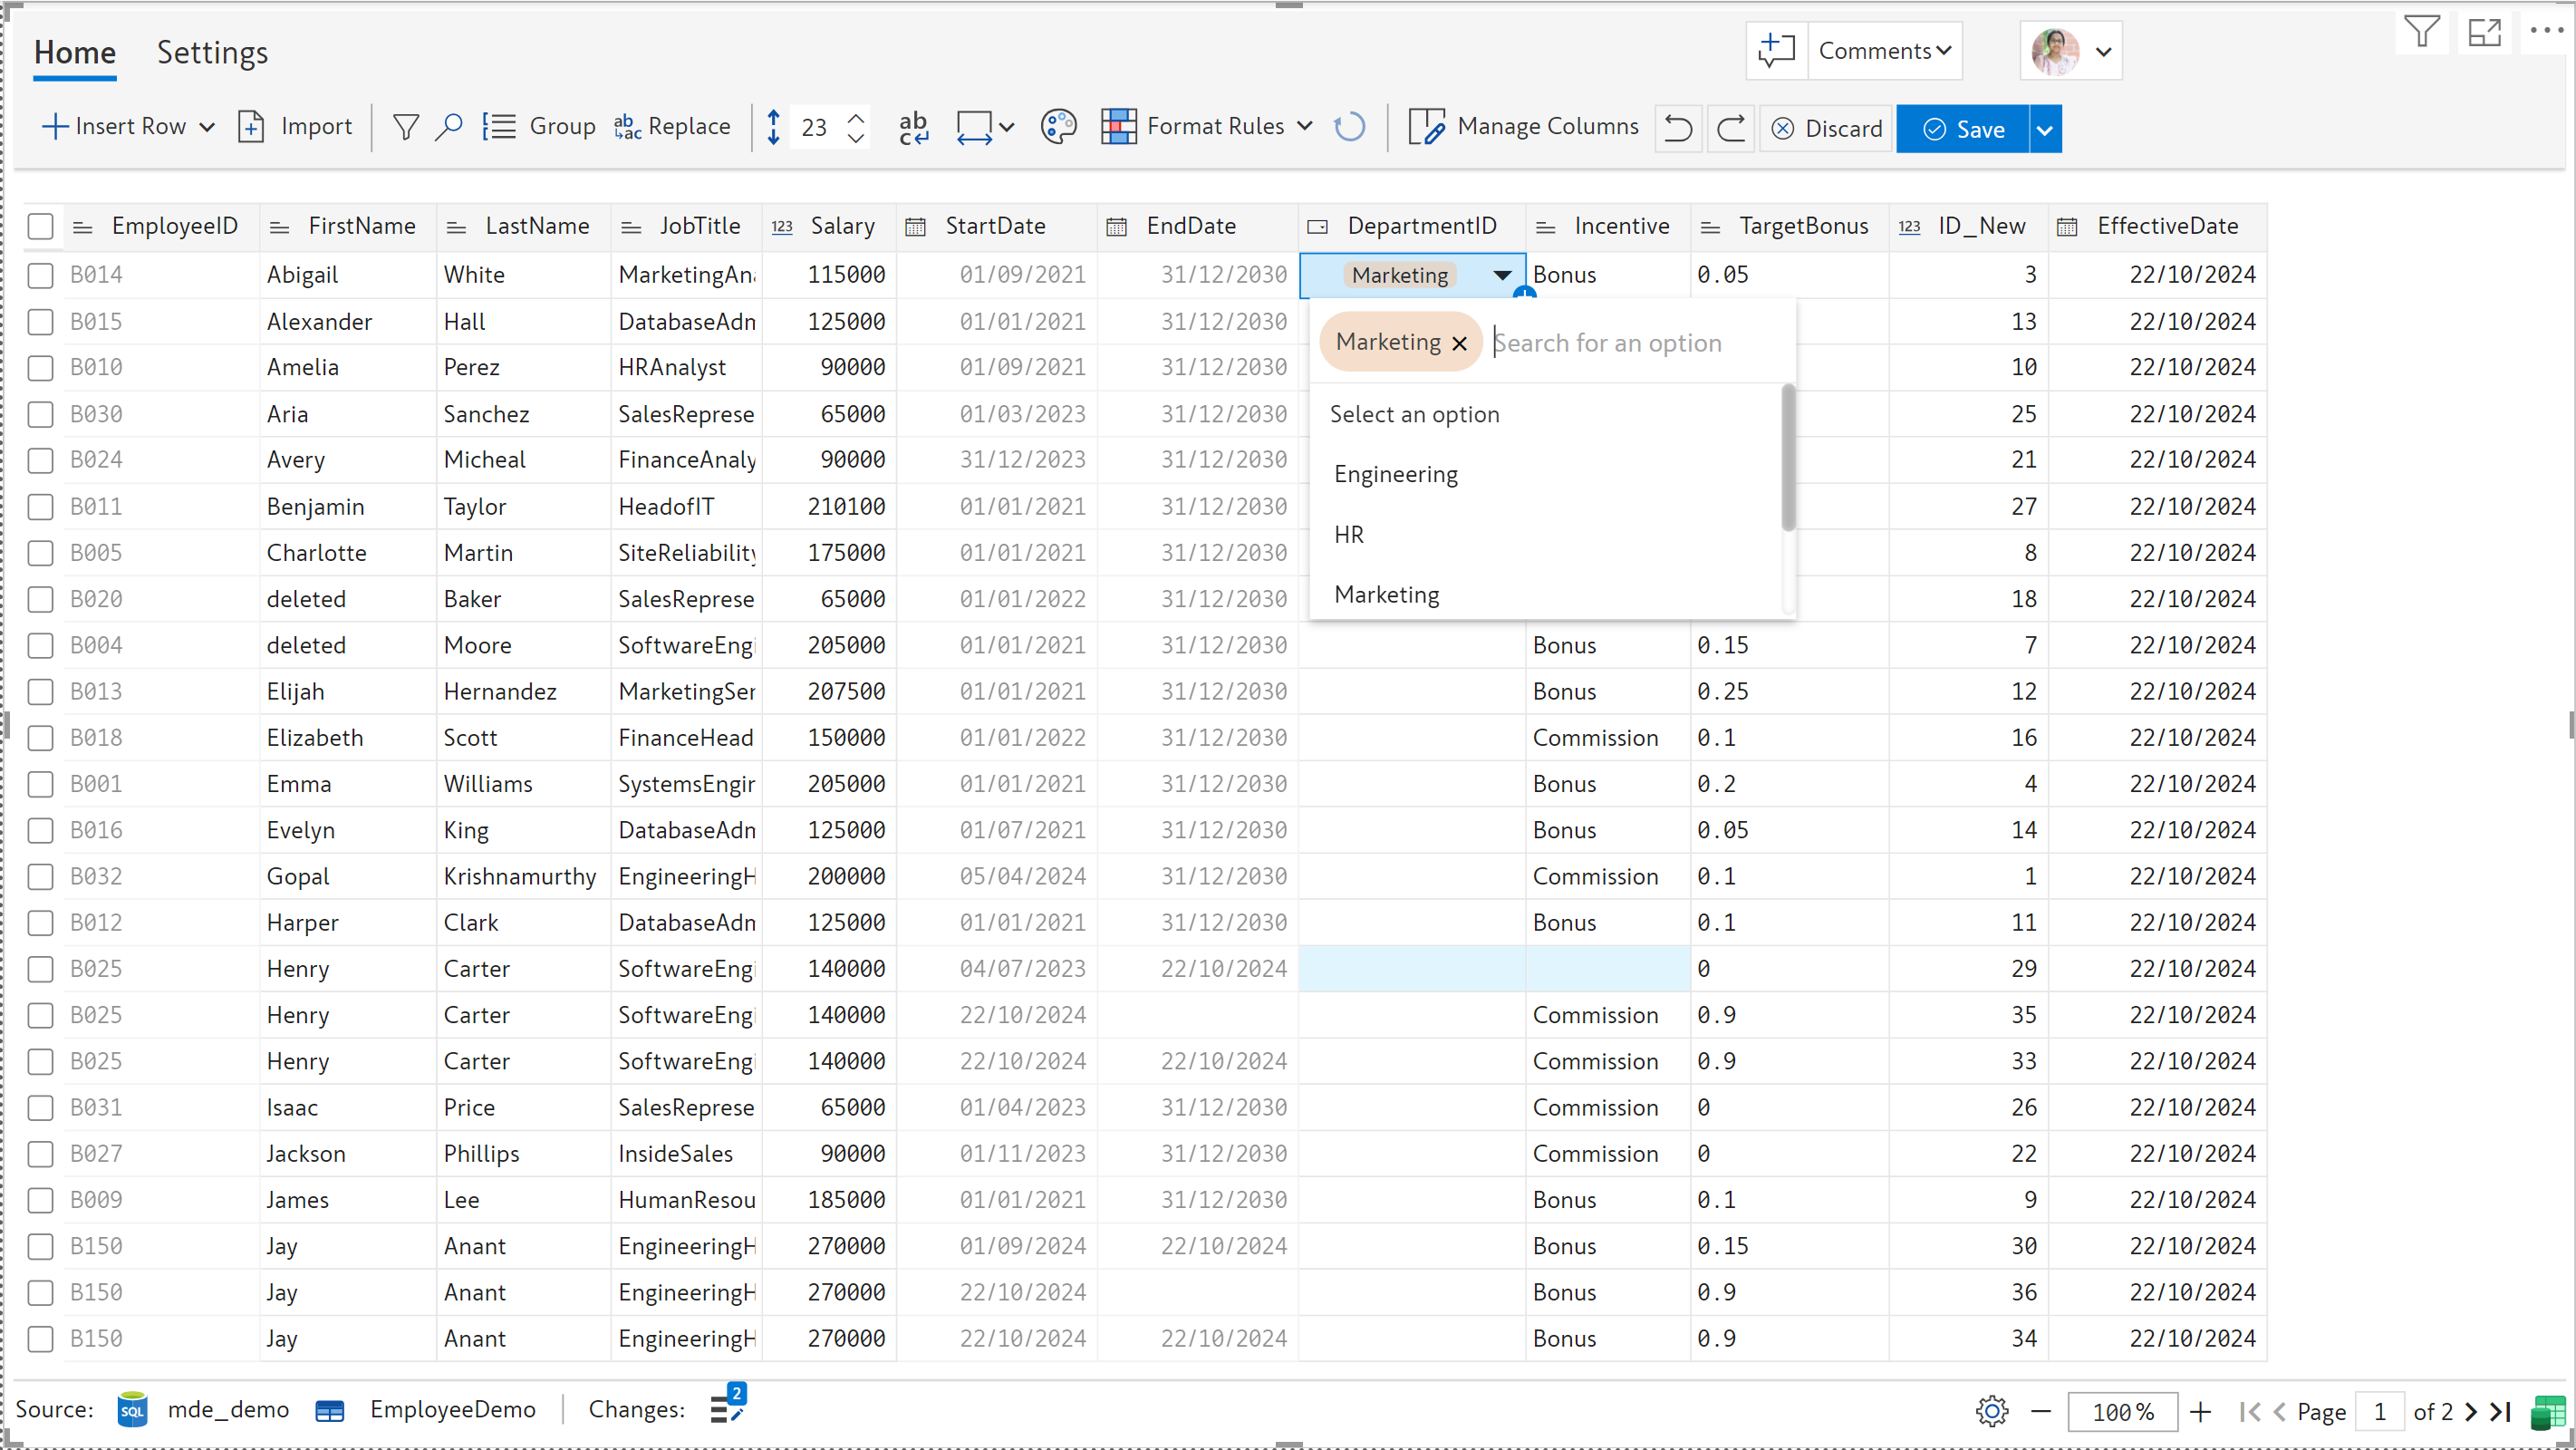Click the search magnifier icon
2576x1450 pixels.
coord(449,127)
